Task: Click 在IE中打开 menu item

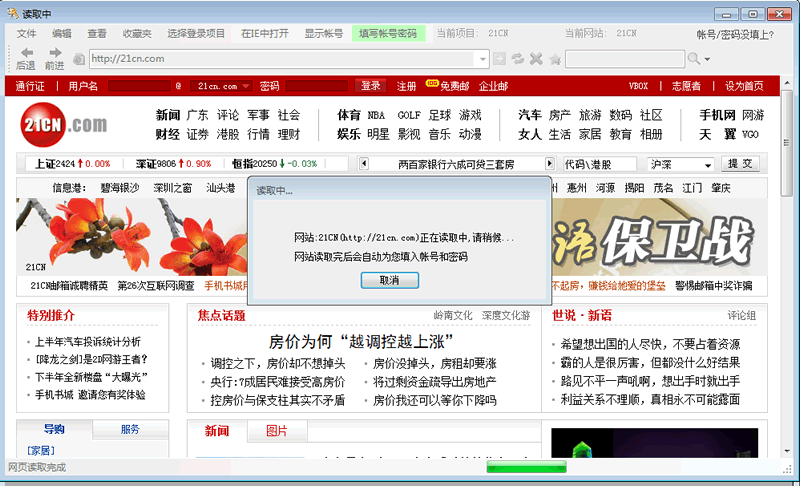Action: [x=264, y=34]
